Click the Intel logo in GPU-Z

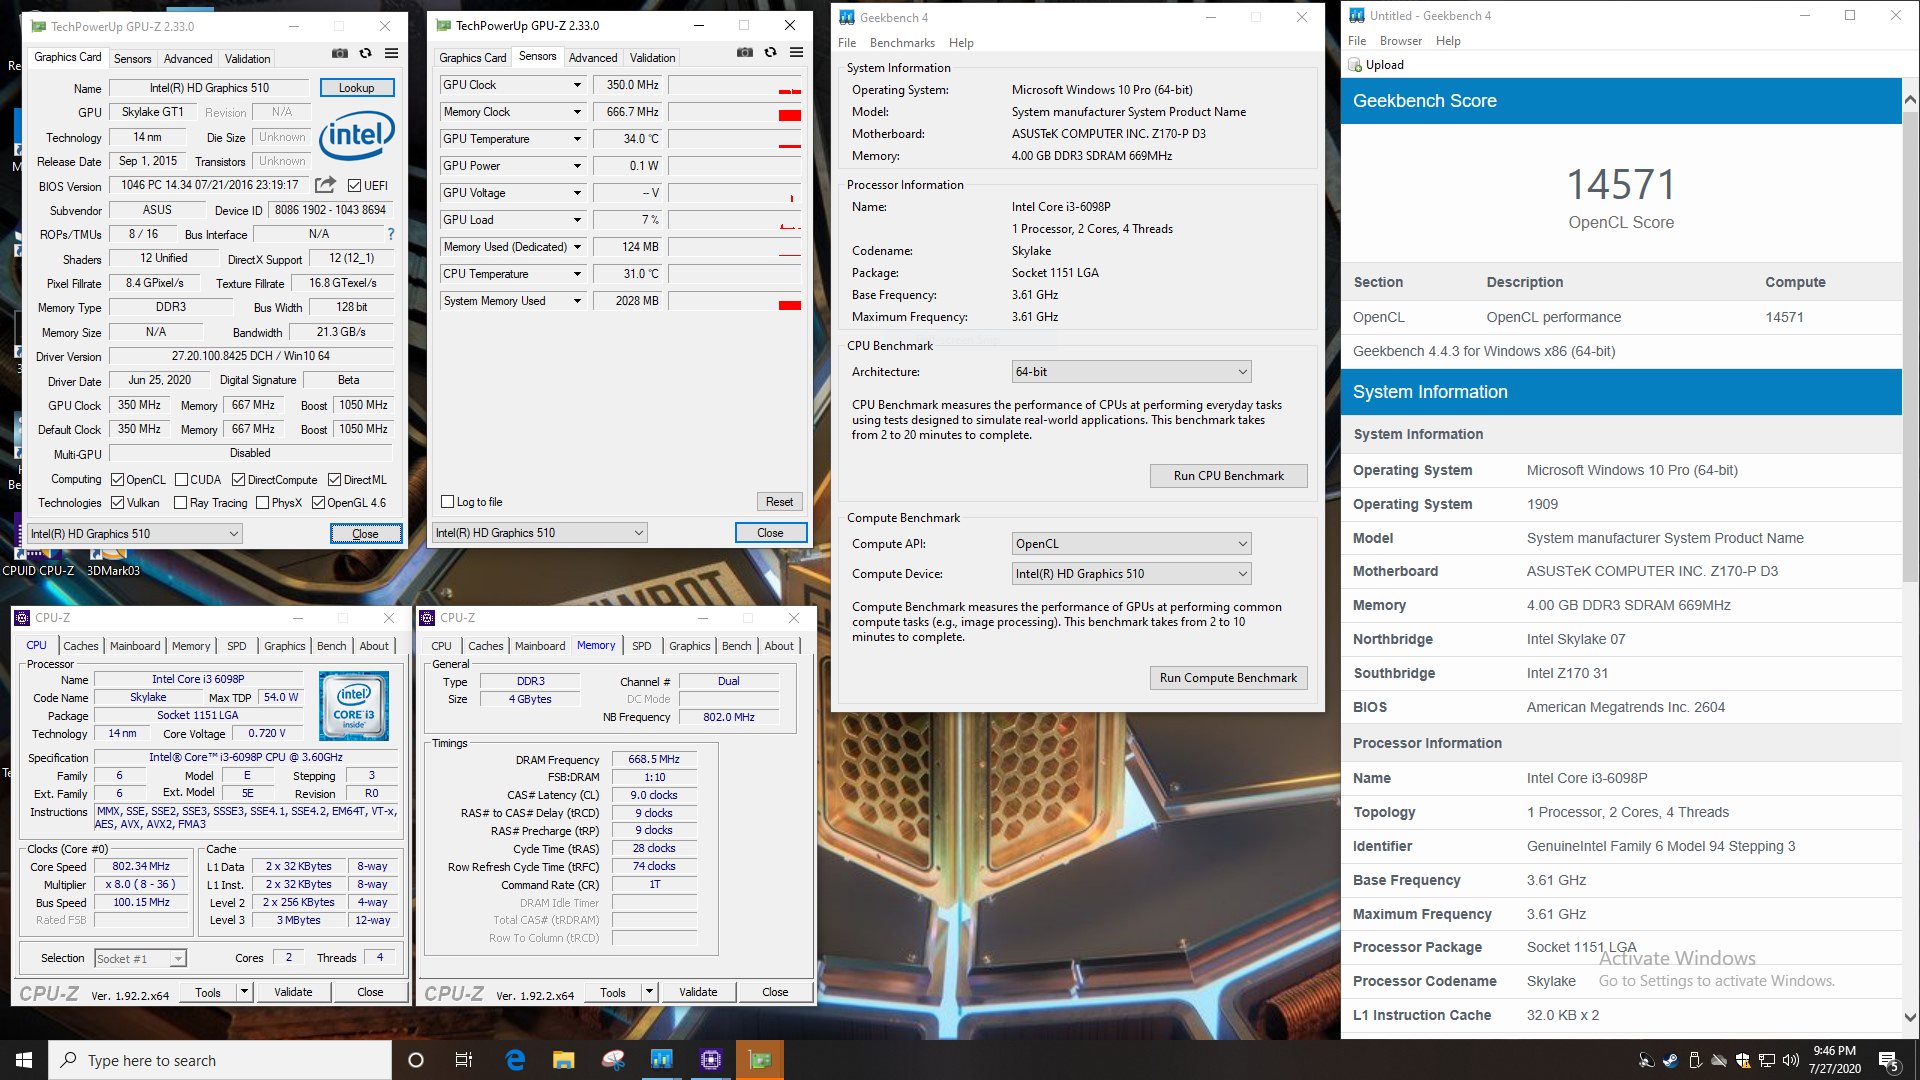tap(357, 135)
